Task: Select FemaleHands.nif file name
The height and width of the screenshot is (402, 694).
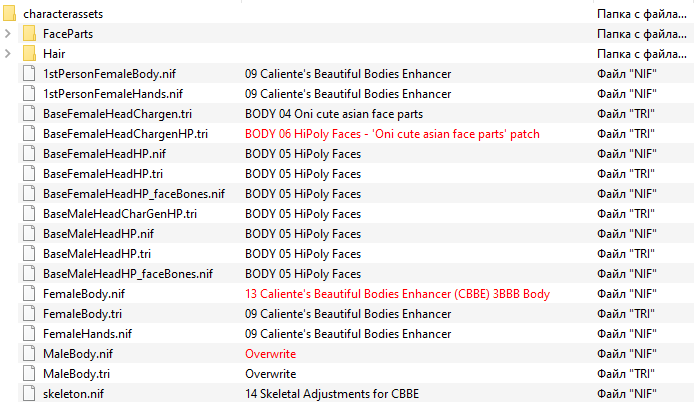Action: [87, 333]
